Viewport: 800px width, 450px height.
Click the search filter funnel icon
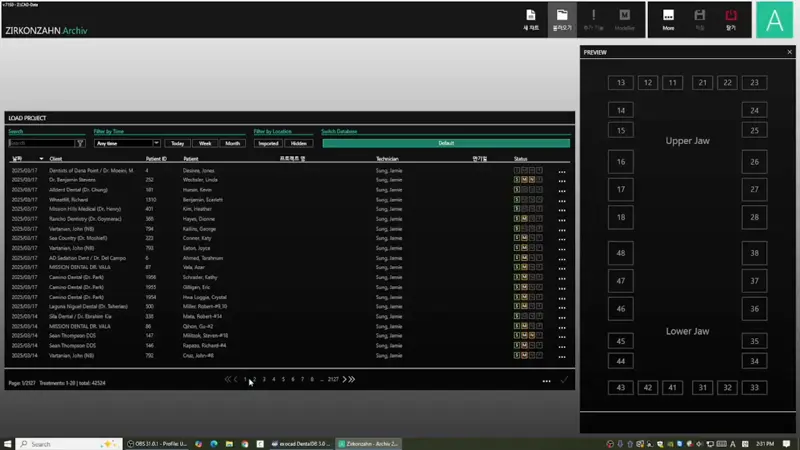pos(80,143)
